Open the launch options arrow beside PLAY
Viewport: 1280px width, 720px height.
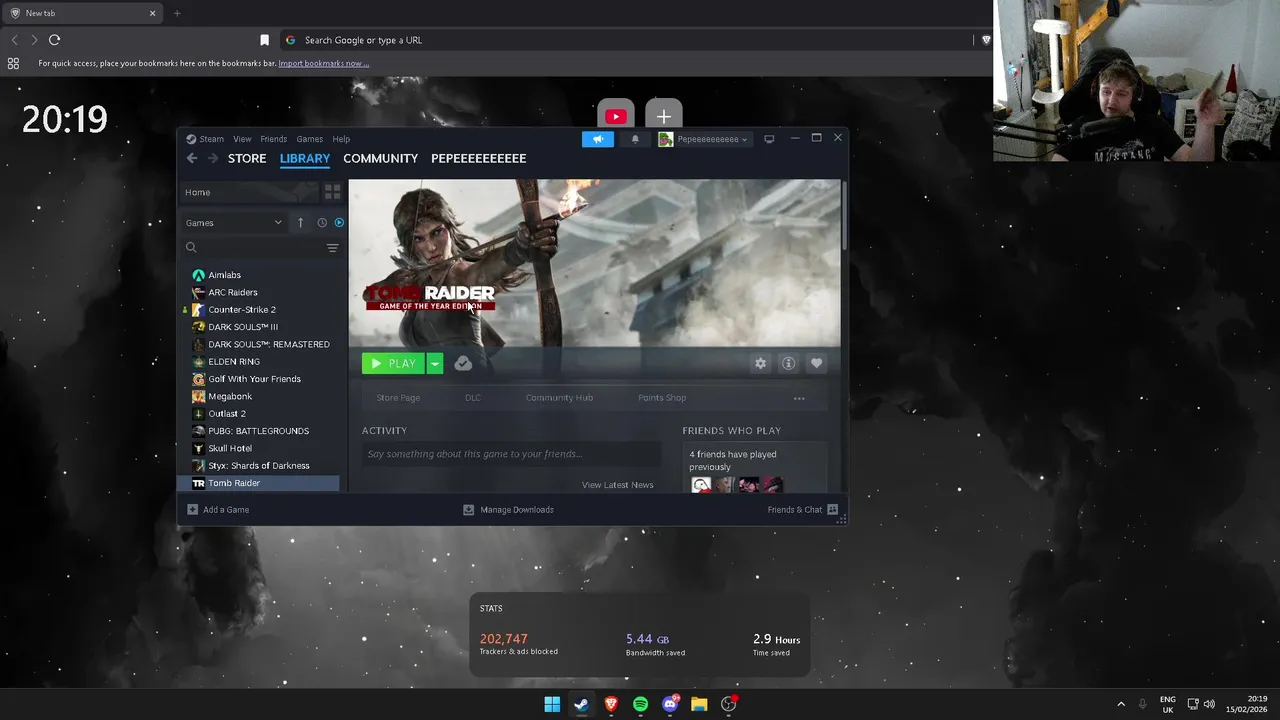pos(434,364)
